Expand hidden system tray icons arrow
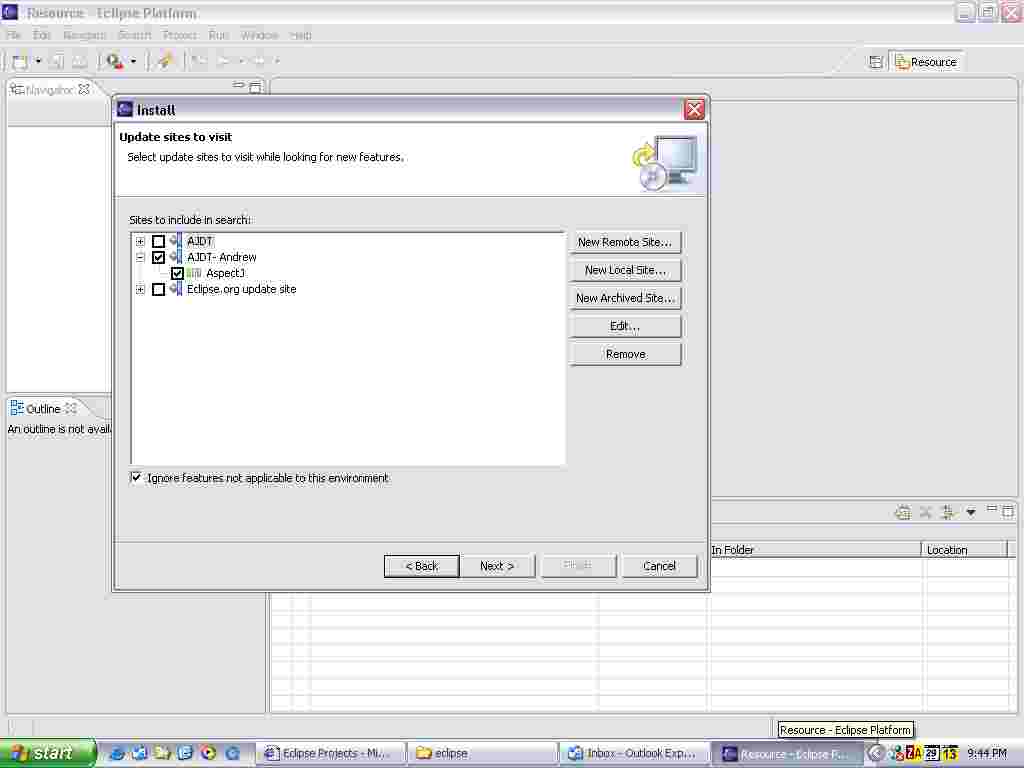 pyautogui.click(x=875, y=754)
